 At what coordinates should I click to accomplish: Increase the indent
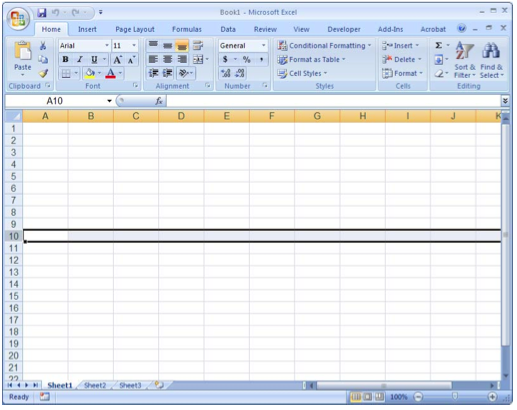(x=167, y=73)
